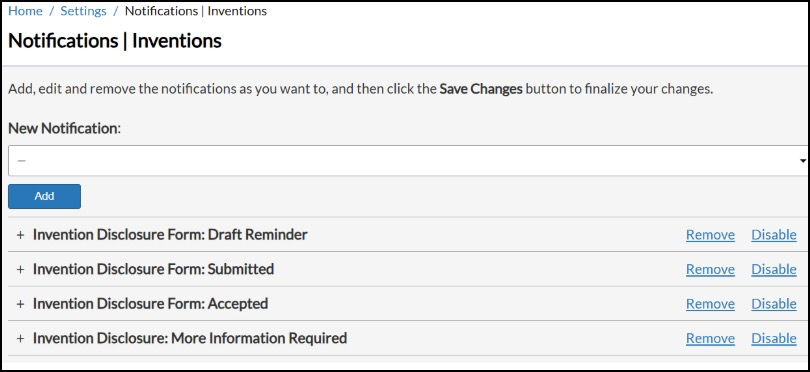The image size is (810, 372).
Task: Remove the Form: Submitted notification
Action: (710, 269)
